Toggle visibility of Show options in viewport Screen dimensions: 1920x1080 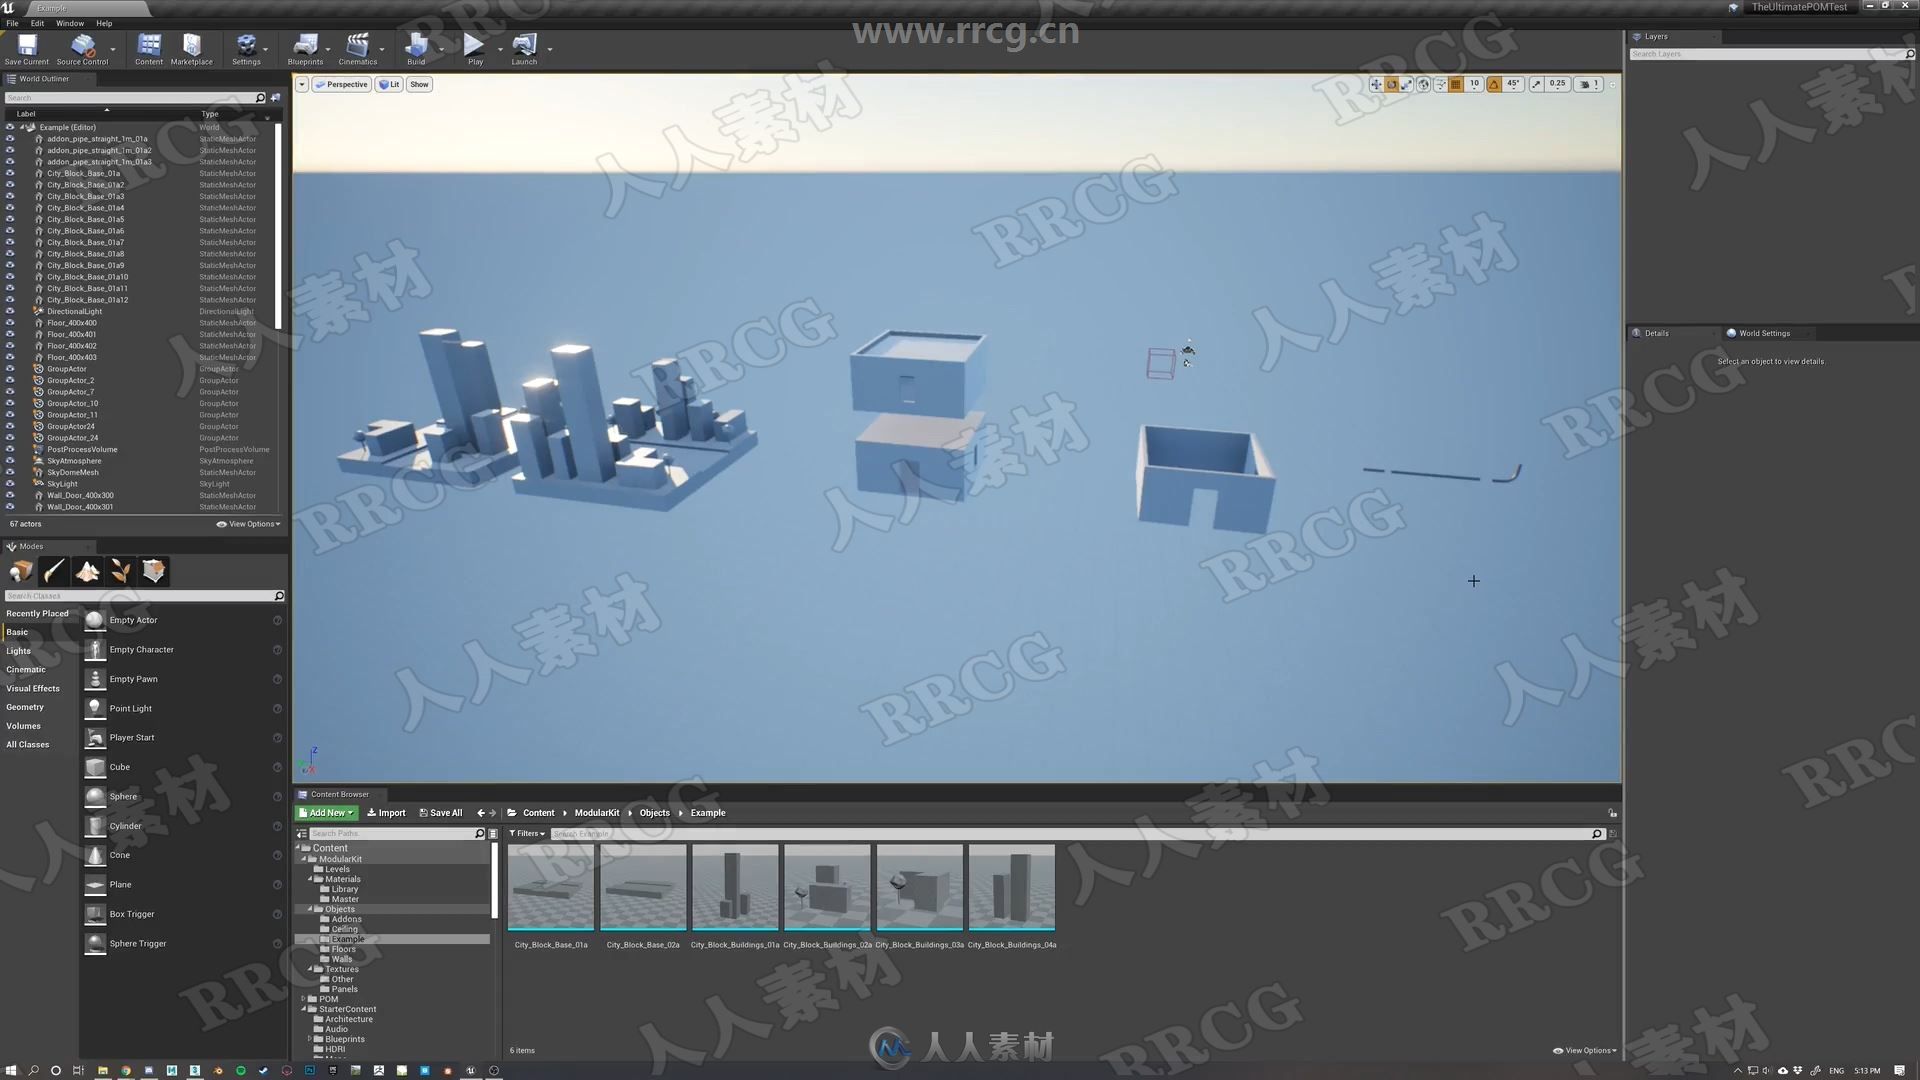418,83
